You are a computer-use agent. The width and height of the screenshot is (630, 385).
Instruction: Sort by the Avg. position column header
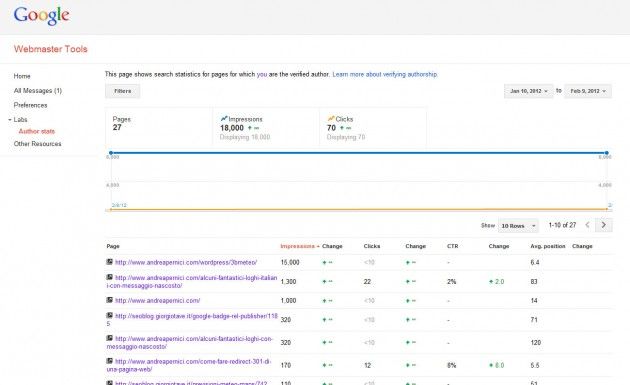click(548, 246)
